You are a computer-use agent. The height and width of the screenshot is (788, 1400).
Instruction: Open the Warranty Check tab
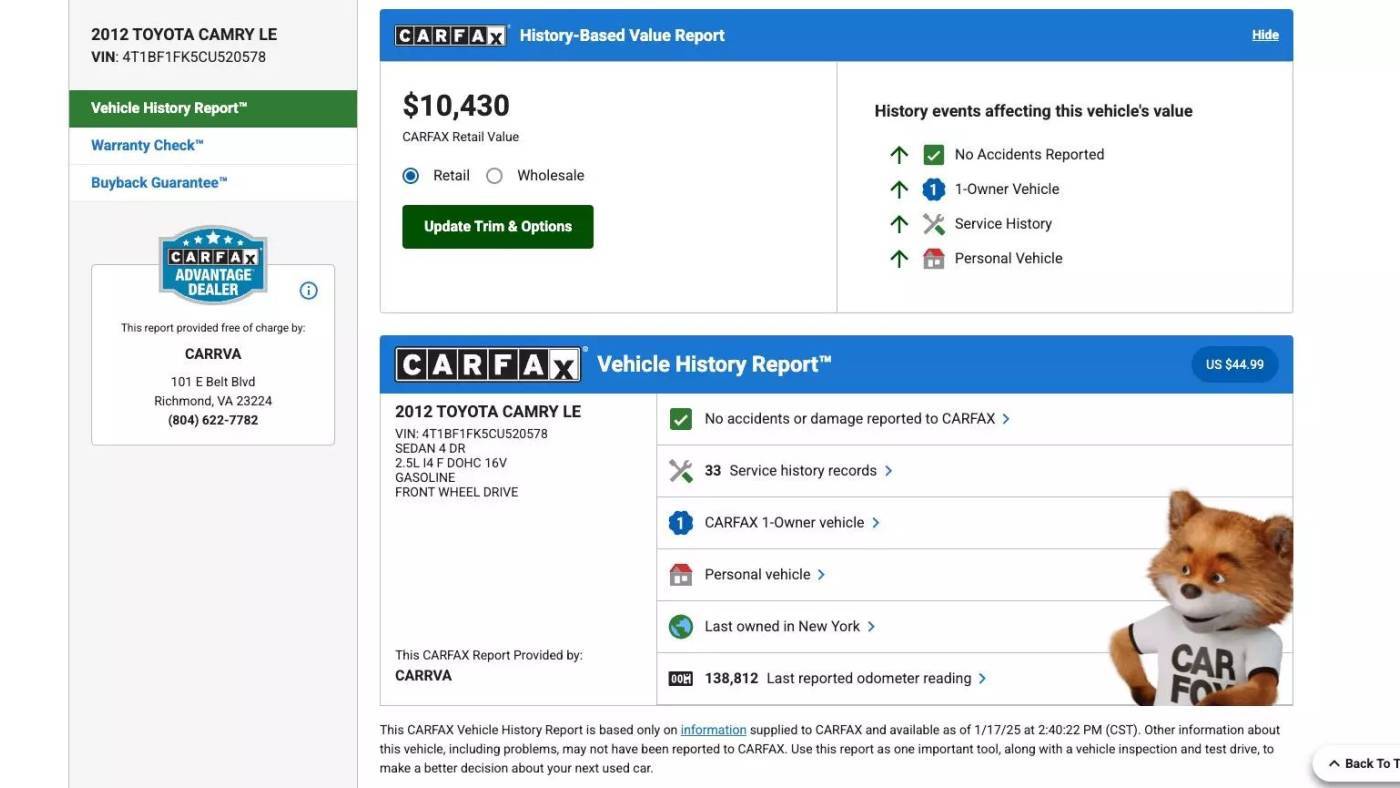pyautogui.click(x=213, y=146)
